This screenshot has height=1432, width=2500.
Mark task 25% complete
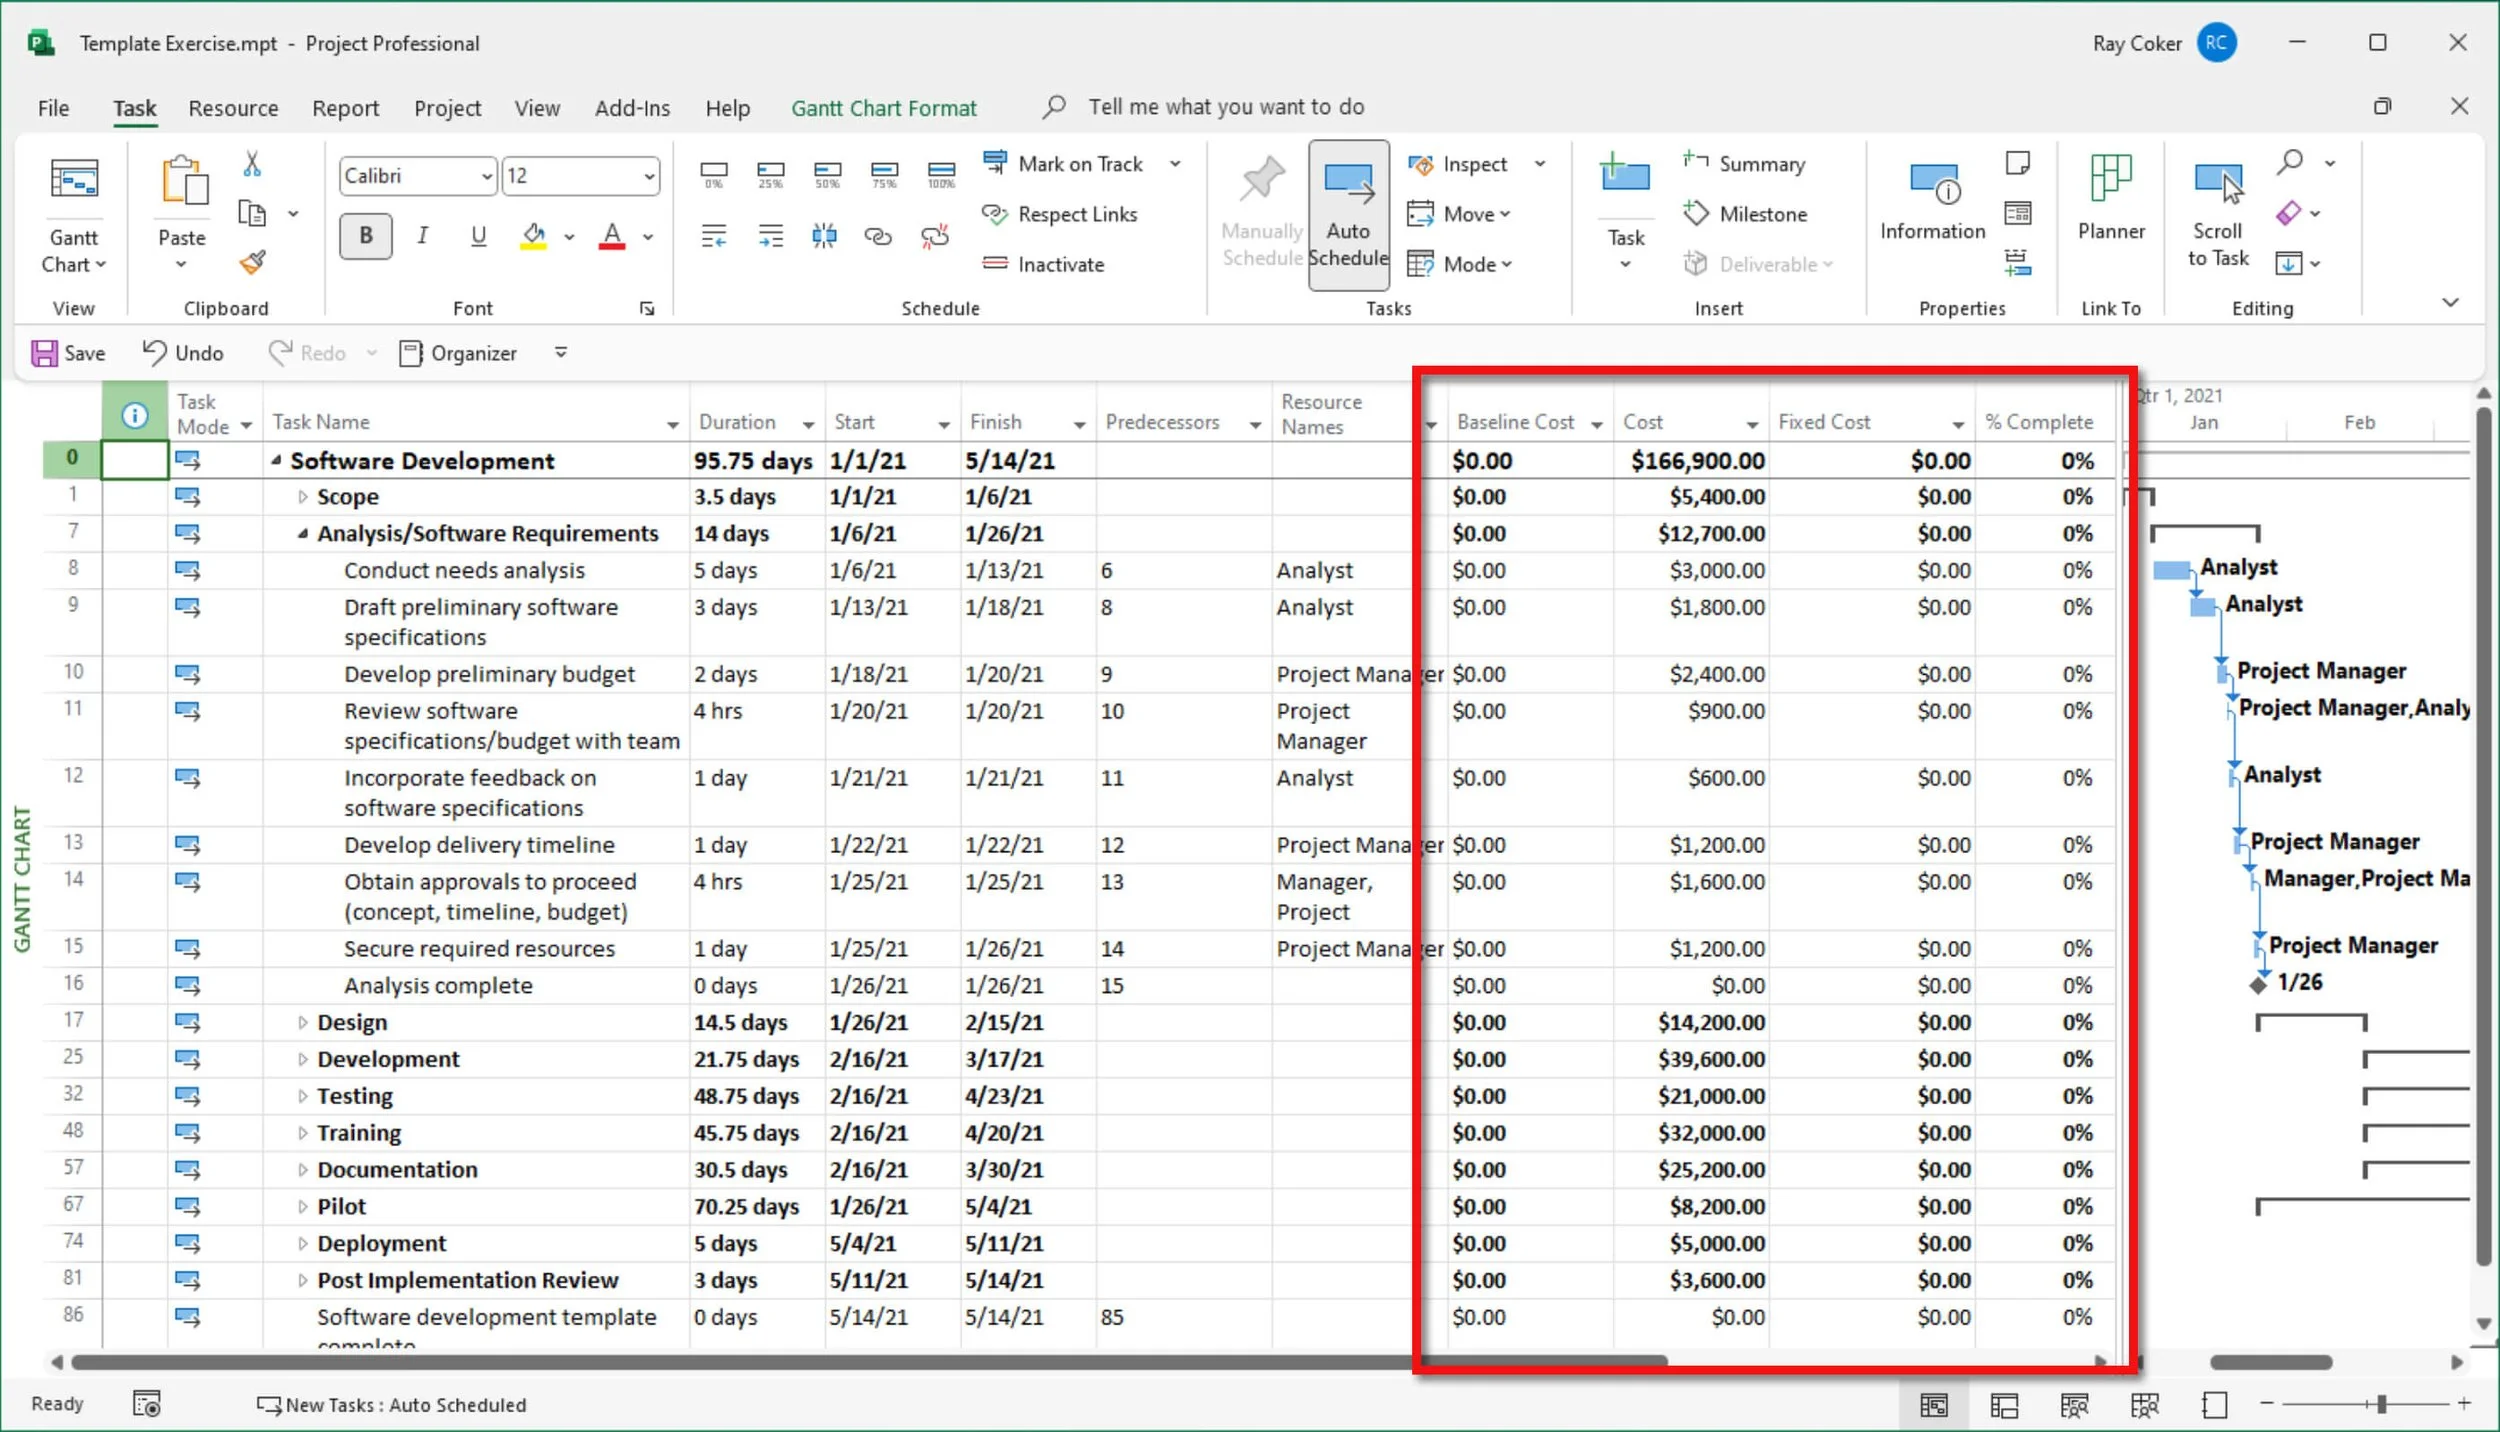coord(771,174)
